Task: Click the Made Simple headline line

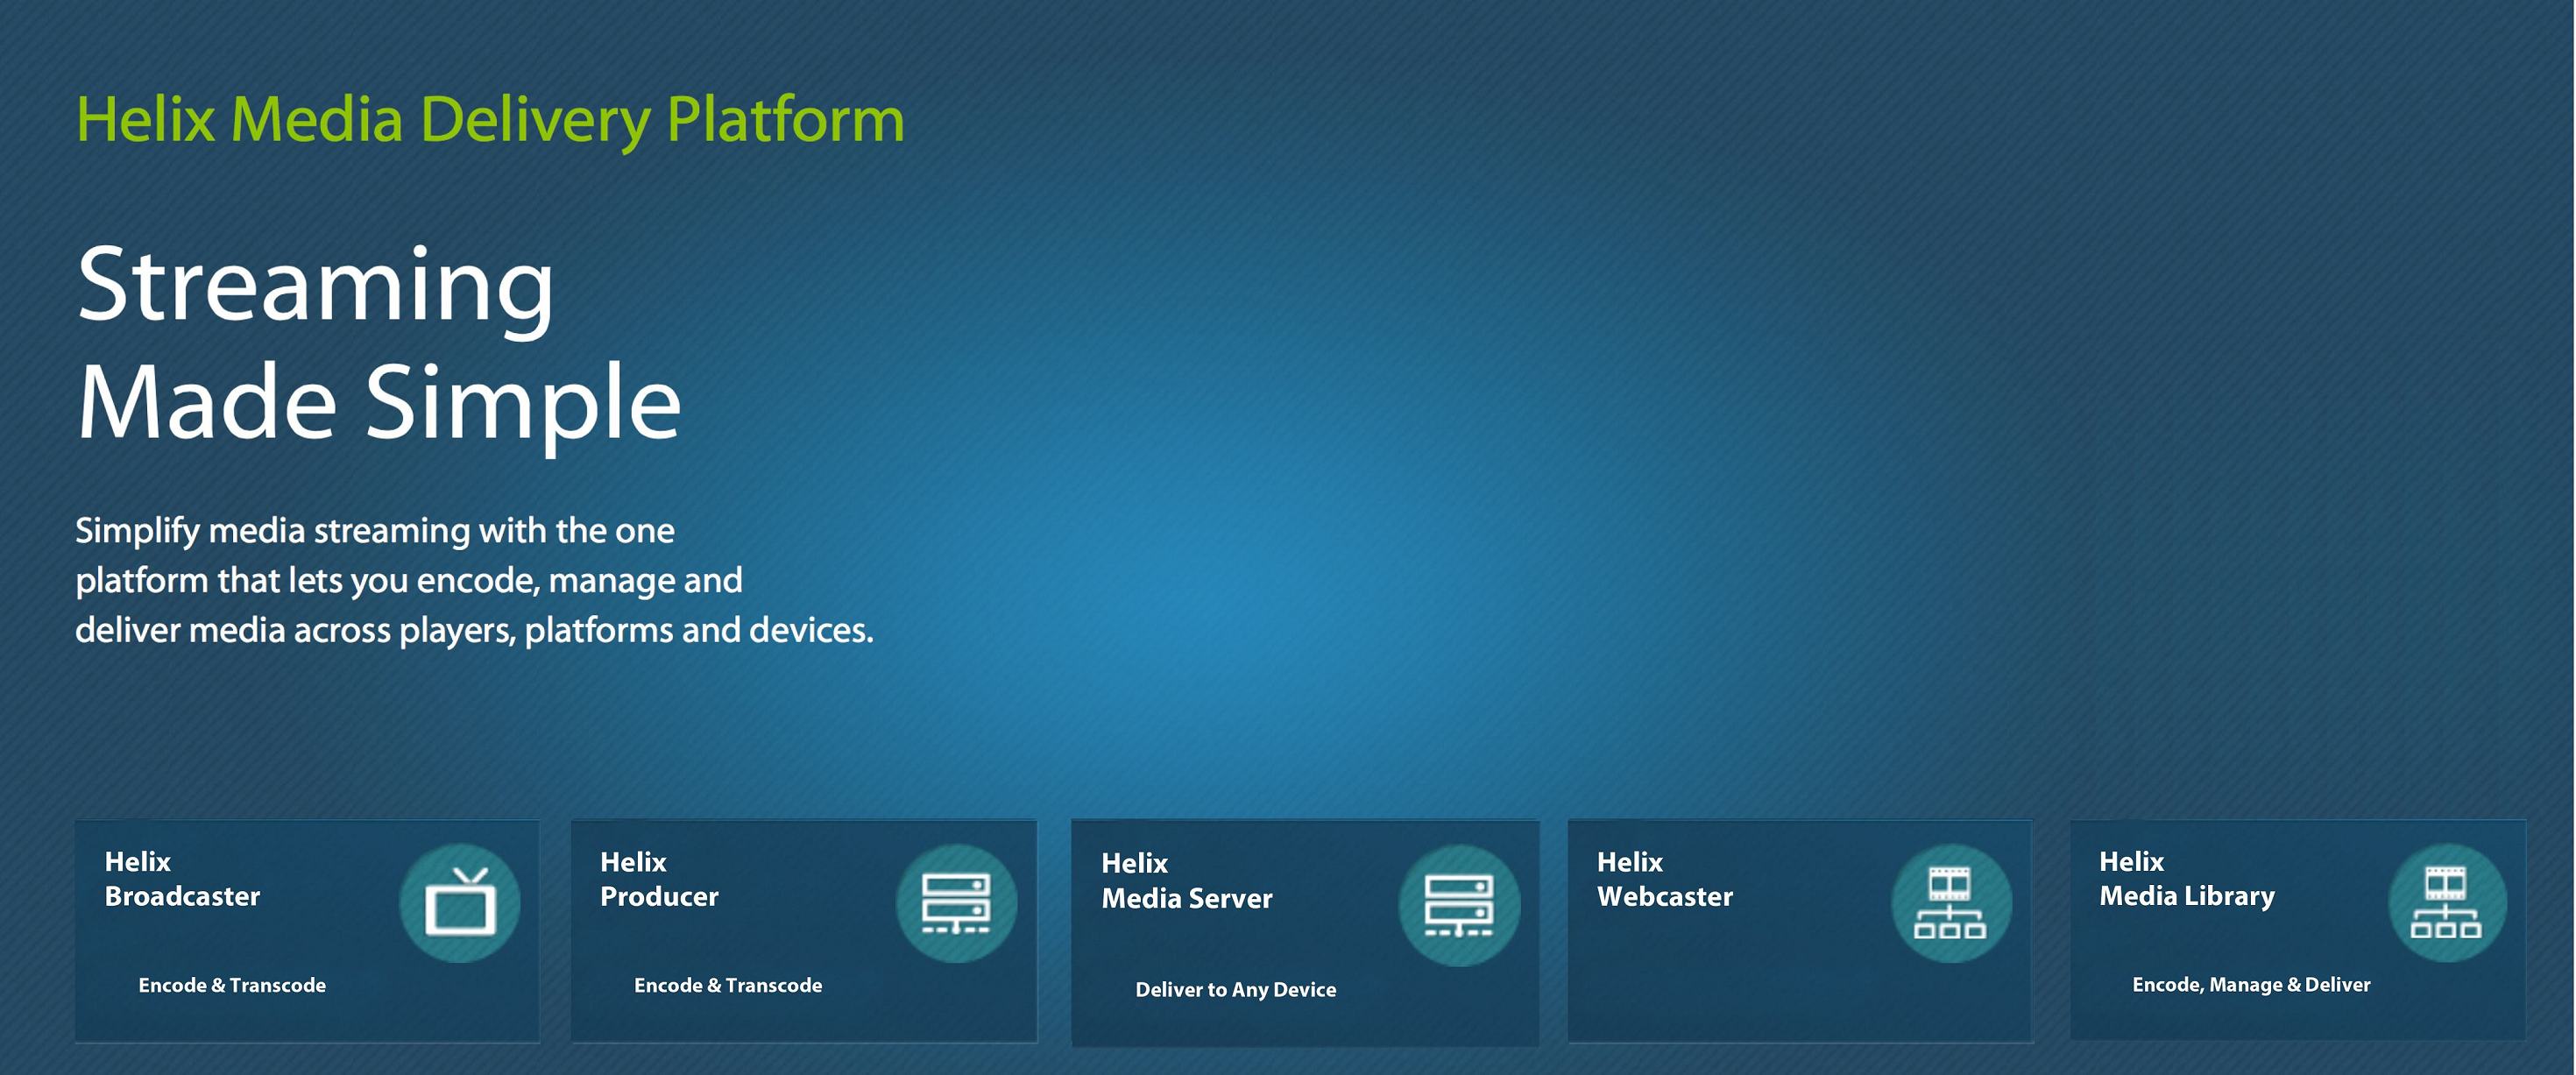Action: pyautogui.click(x=378, y=402)
